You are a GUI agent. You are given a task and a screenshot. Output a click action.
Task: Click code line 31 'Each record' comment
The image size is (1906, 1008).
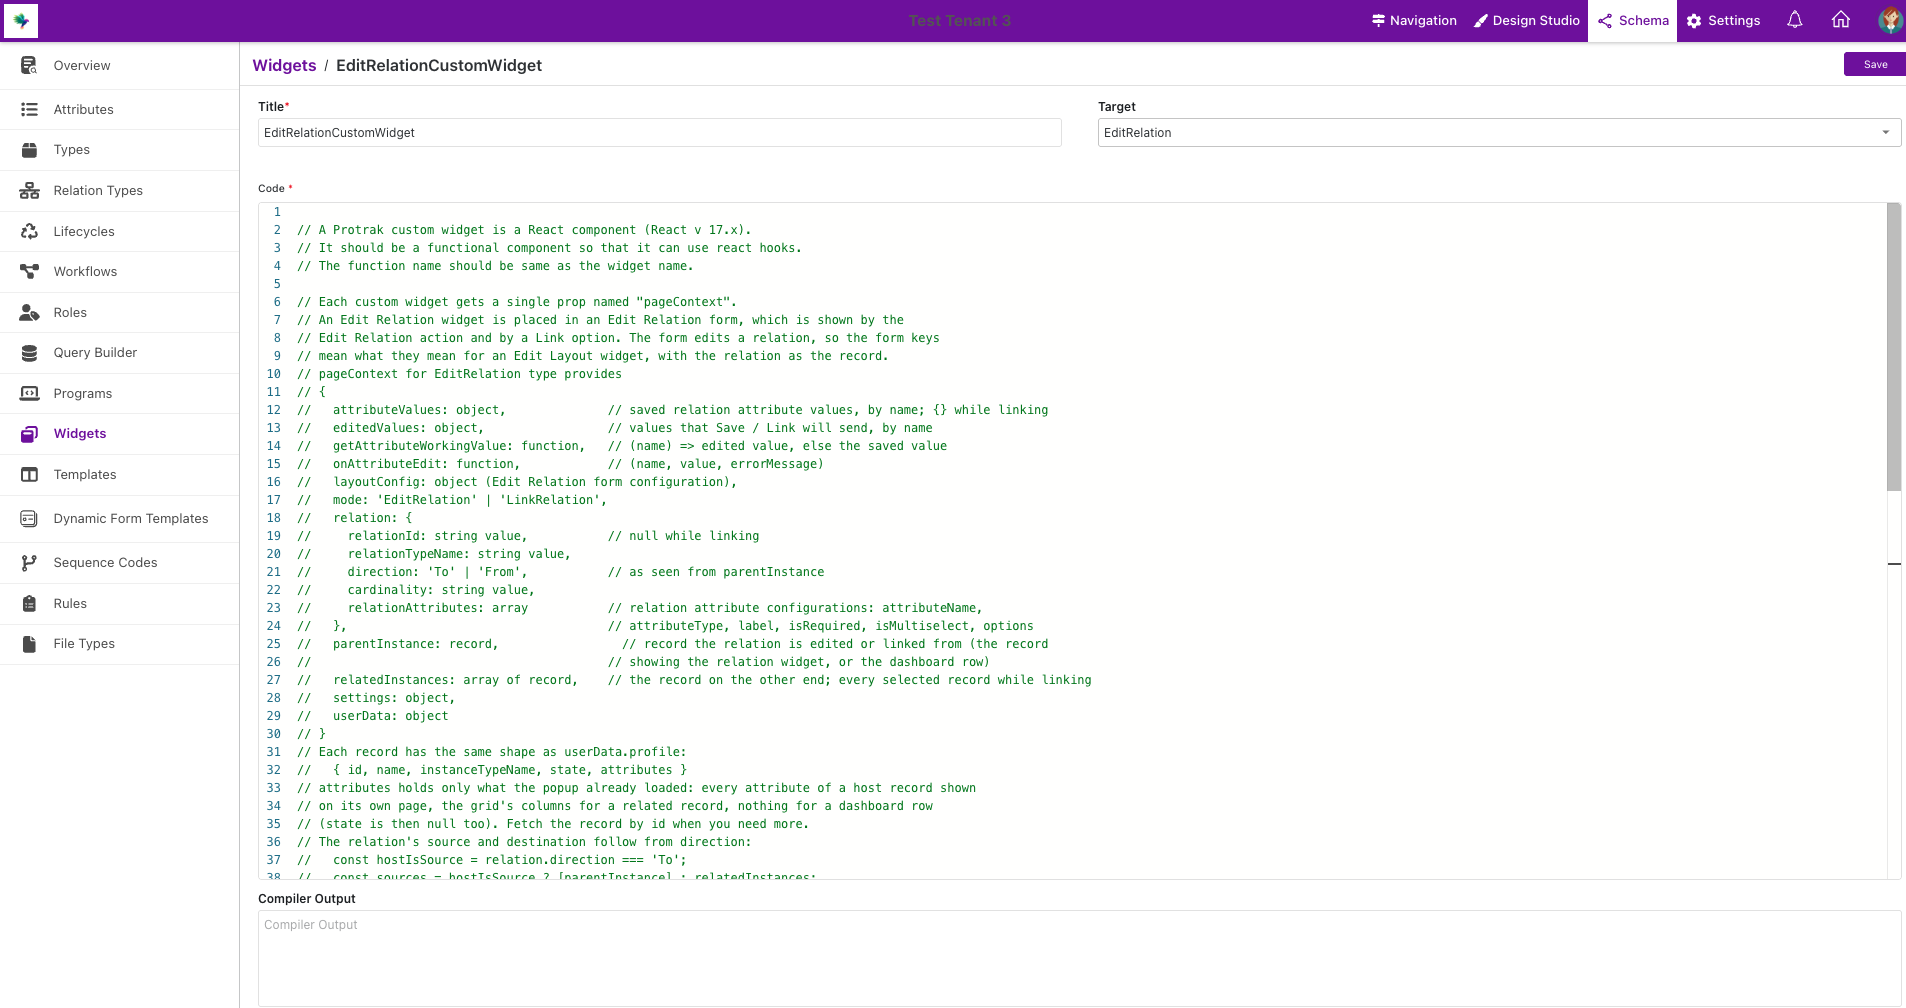click(492, 752)
